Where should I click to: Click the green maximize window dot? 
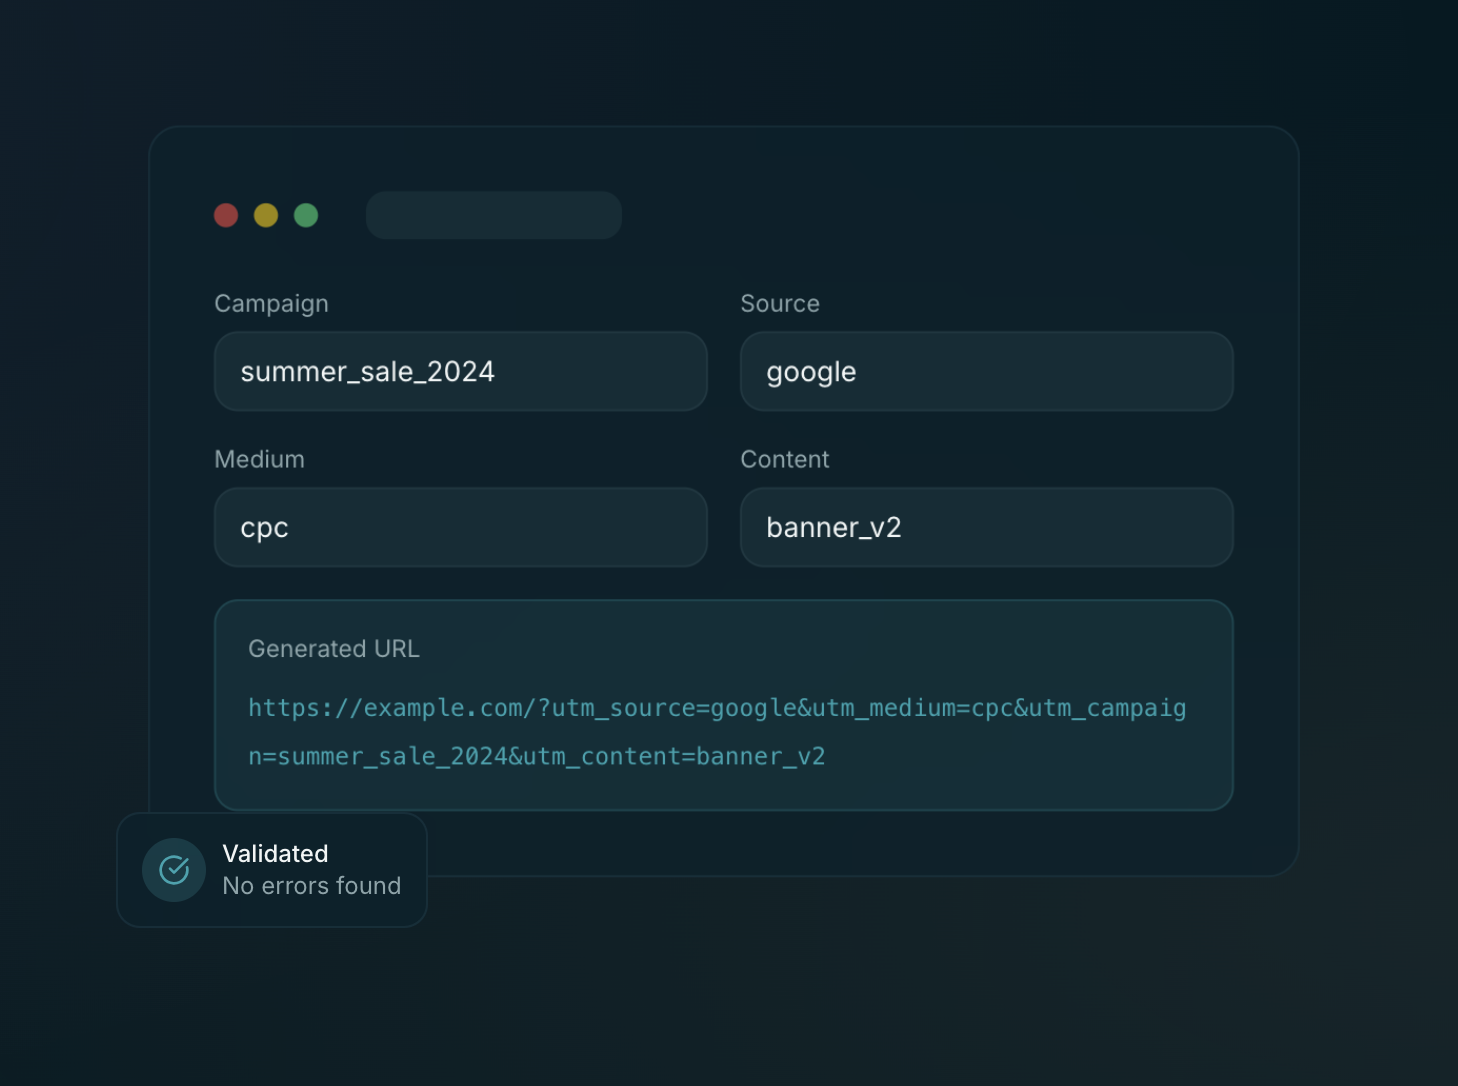point(306,215)
